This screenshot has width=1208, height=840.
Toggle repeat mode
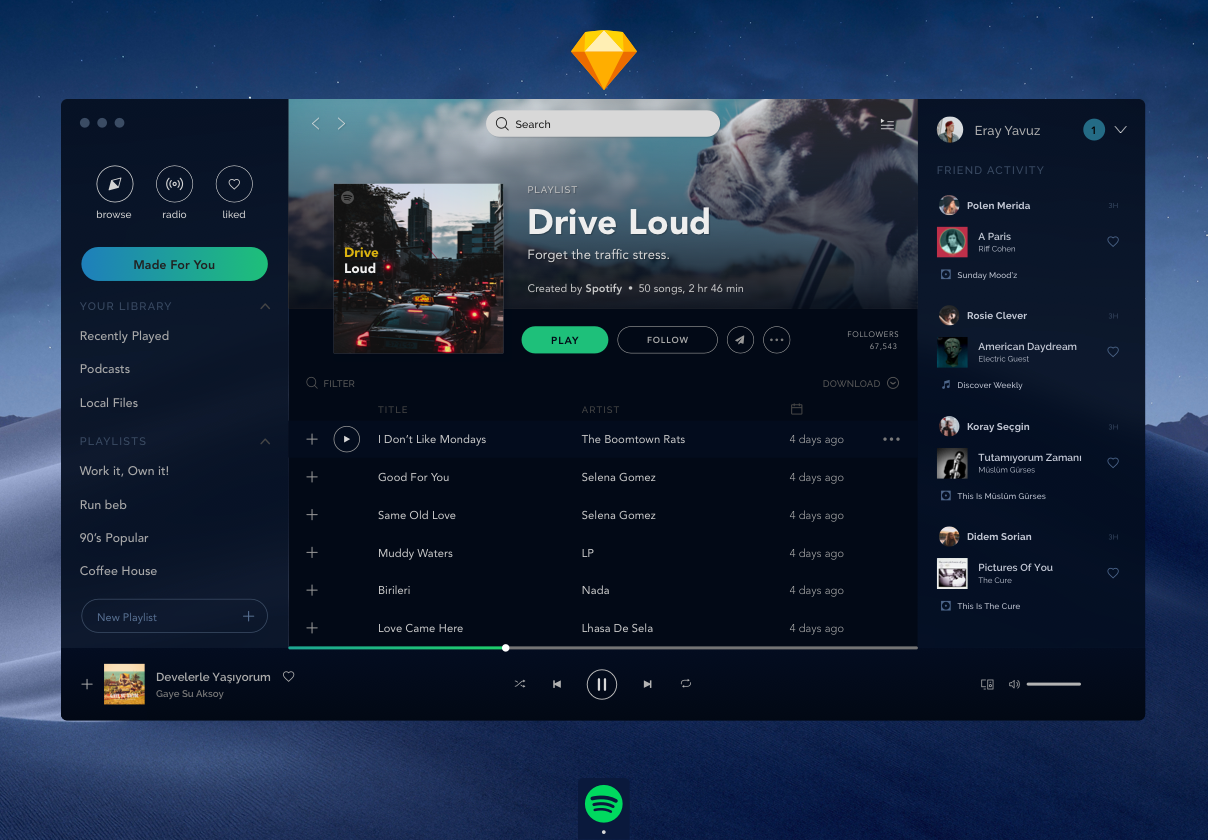point(686,684)
